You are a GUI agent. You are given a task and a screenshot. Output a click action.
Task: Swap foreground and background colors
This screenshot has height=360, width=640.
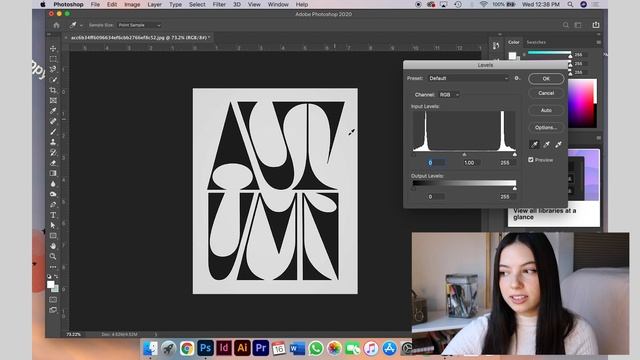click(56, 276)
